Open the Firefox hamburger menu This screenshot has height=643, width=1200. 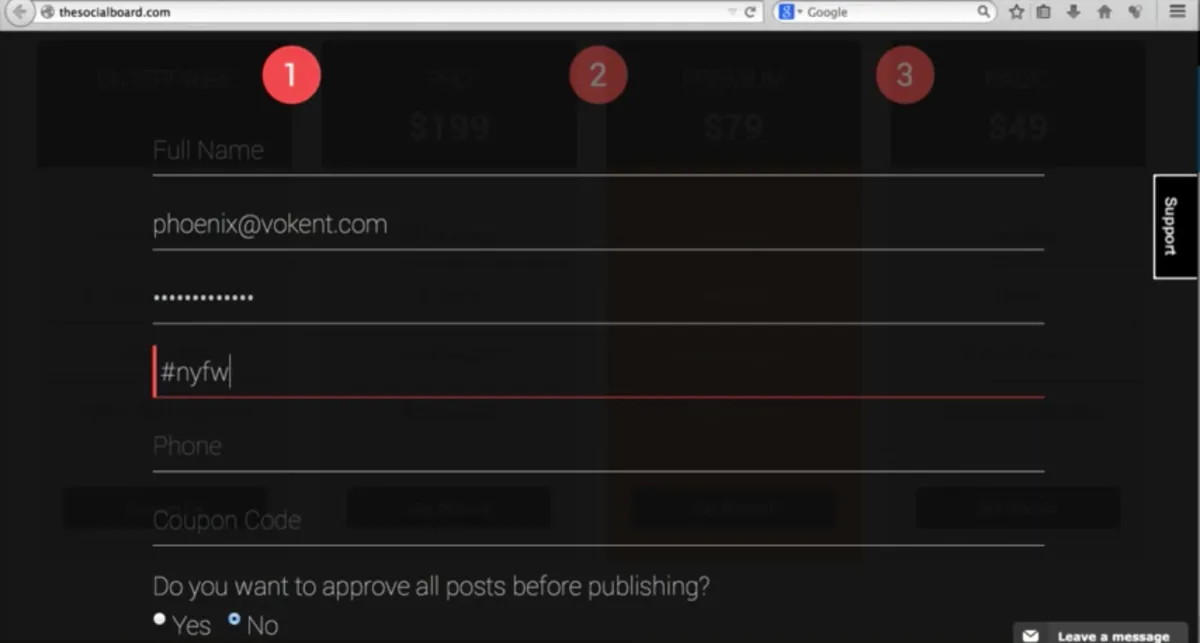pyautogui.click(x=1178, y=12)
